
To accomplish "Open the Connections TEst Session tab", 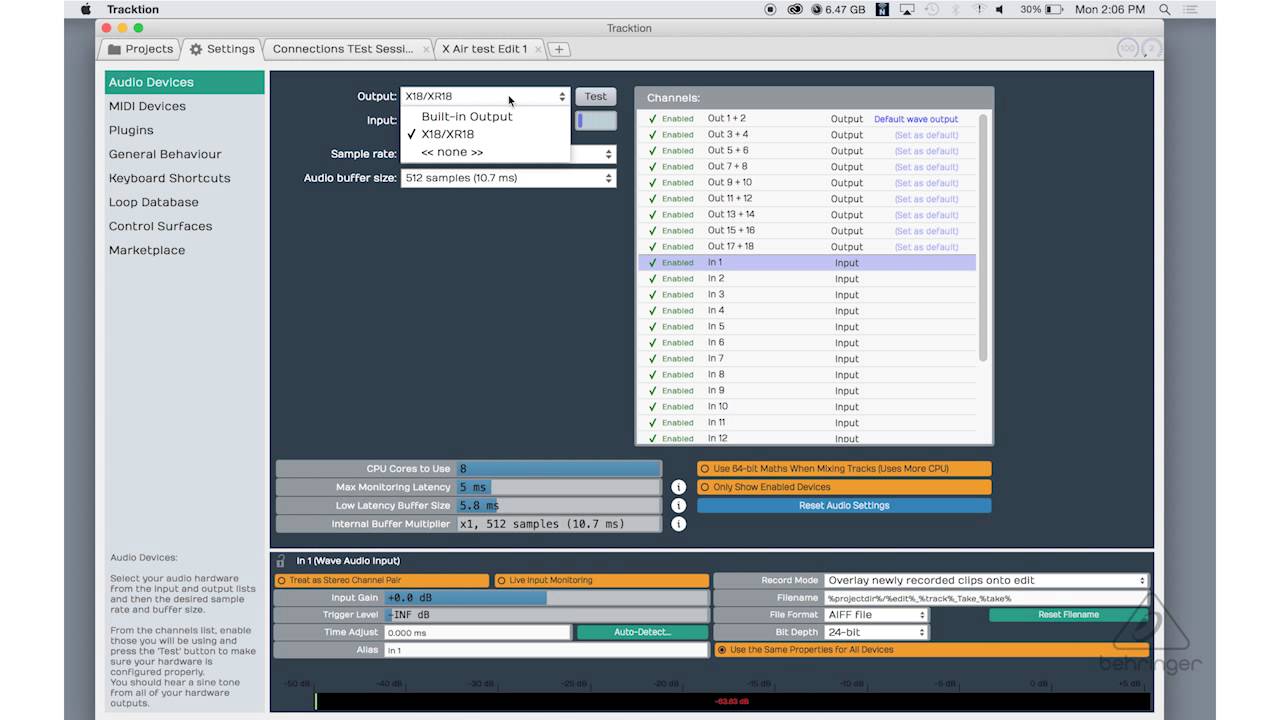I will [x=343, y=49].
